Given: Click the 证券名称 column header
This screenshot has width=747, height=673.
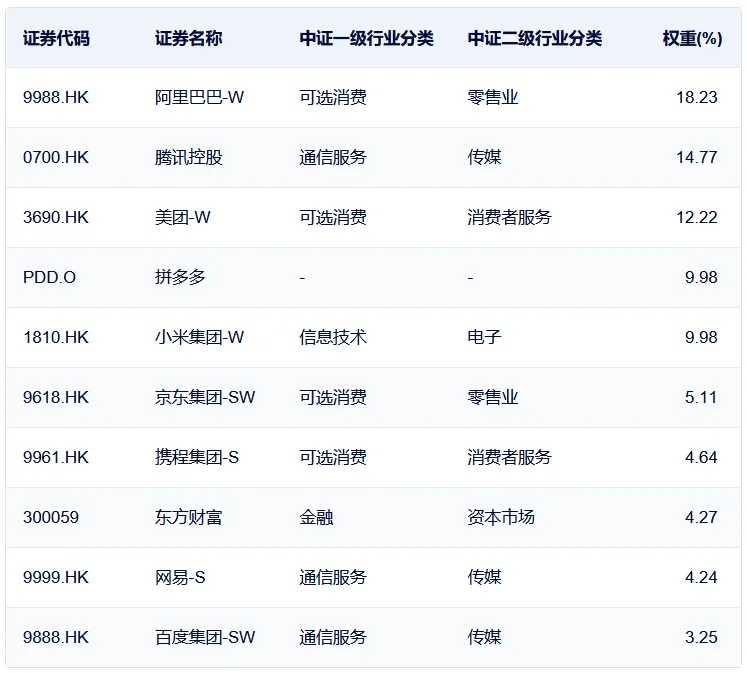Looking at the screenshot, I should click(189, 39).
